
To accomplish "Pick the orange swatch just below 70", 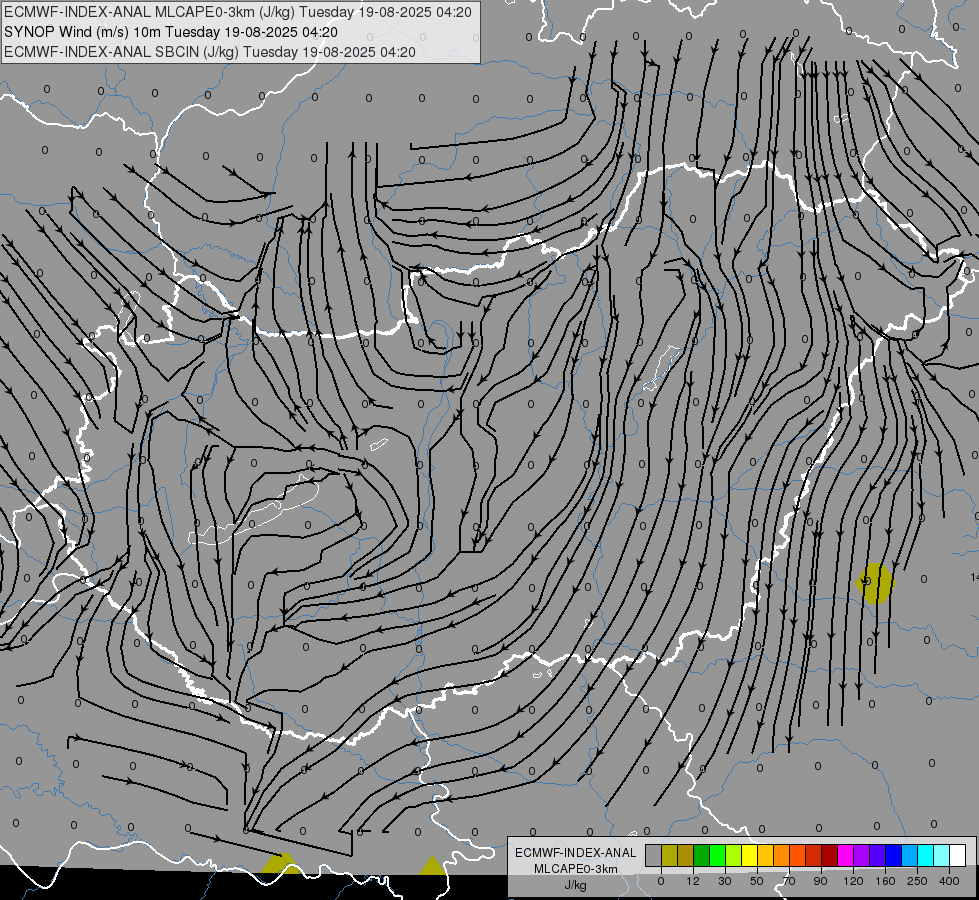I will pos(782,855).
